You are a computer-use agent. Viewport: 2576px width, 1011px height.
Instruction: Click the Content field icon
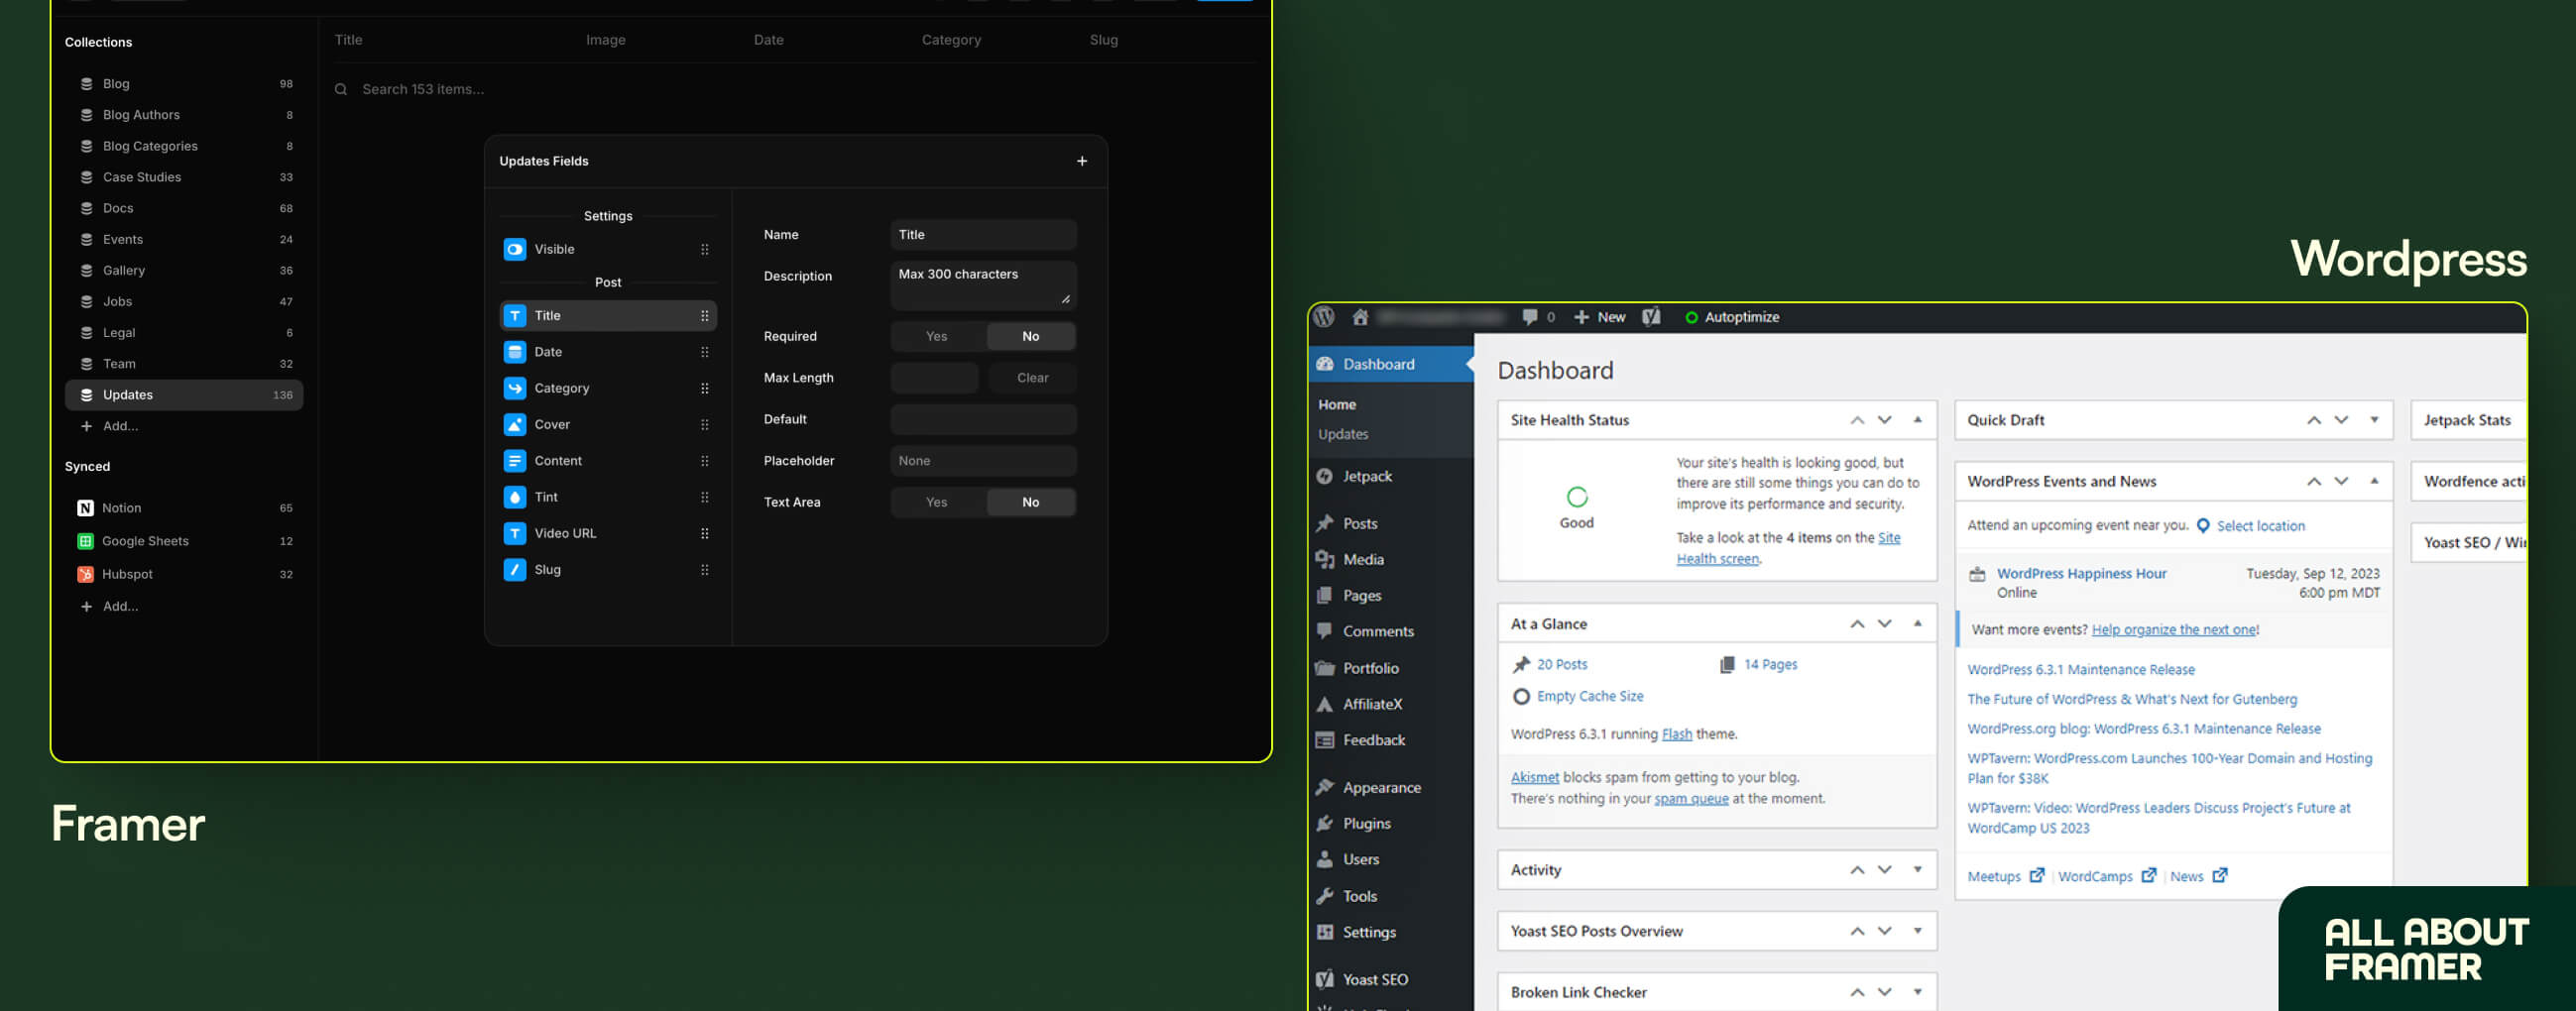[514, 461]
